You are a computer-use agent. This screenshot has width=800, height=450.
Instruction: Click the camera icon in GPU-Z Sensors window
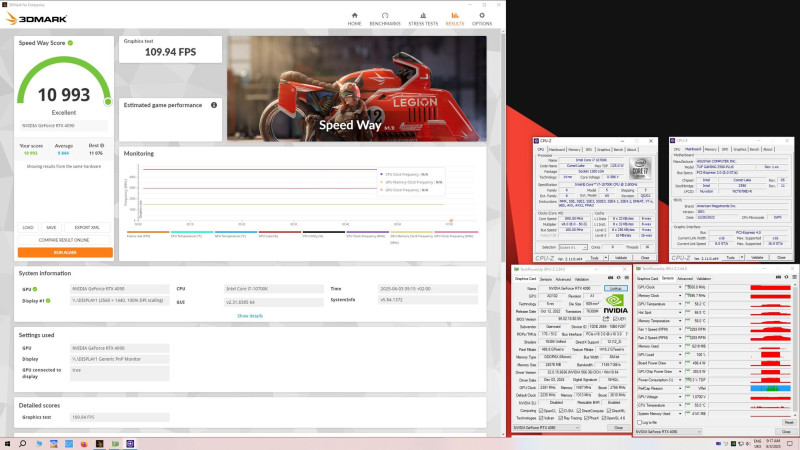coord(779,277)
